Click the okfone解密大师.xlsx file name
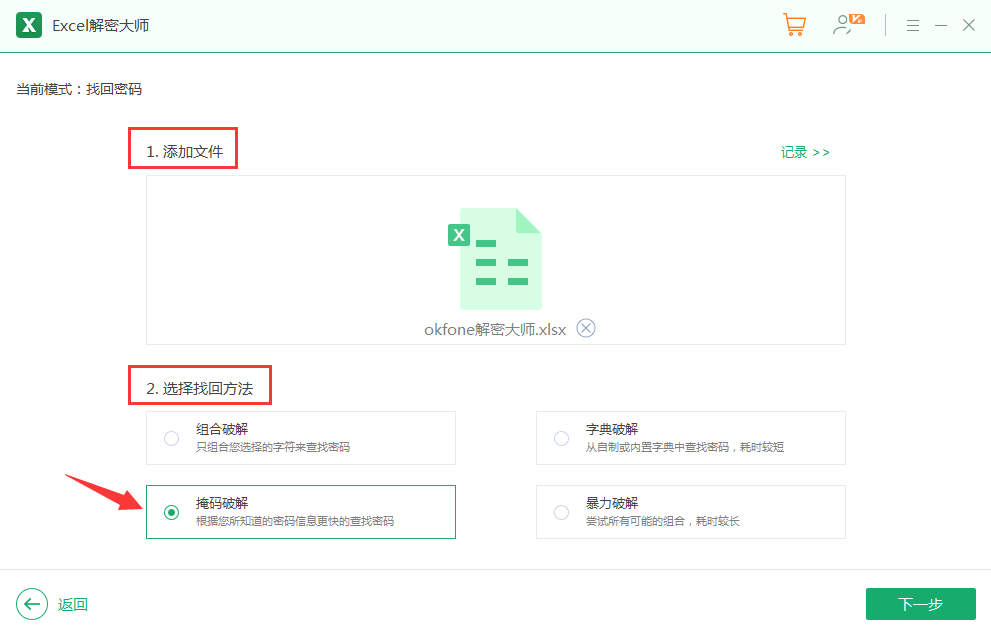Viewport: 991px width, 635px height. click(495, 329)
